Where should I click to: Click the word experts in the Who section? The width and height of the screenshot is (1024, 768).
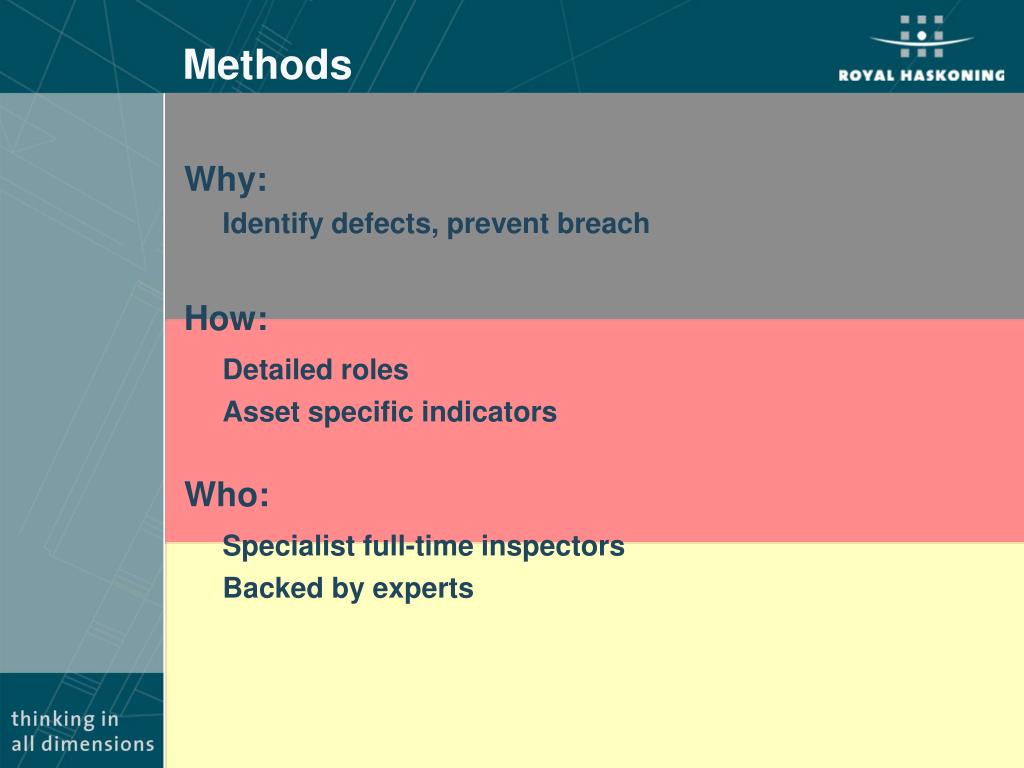pyautogui.click(x=423, y=590)
